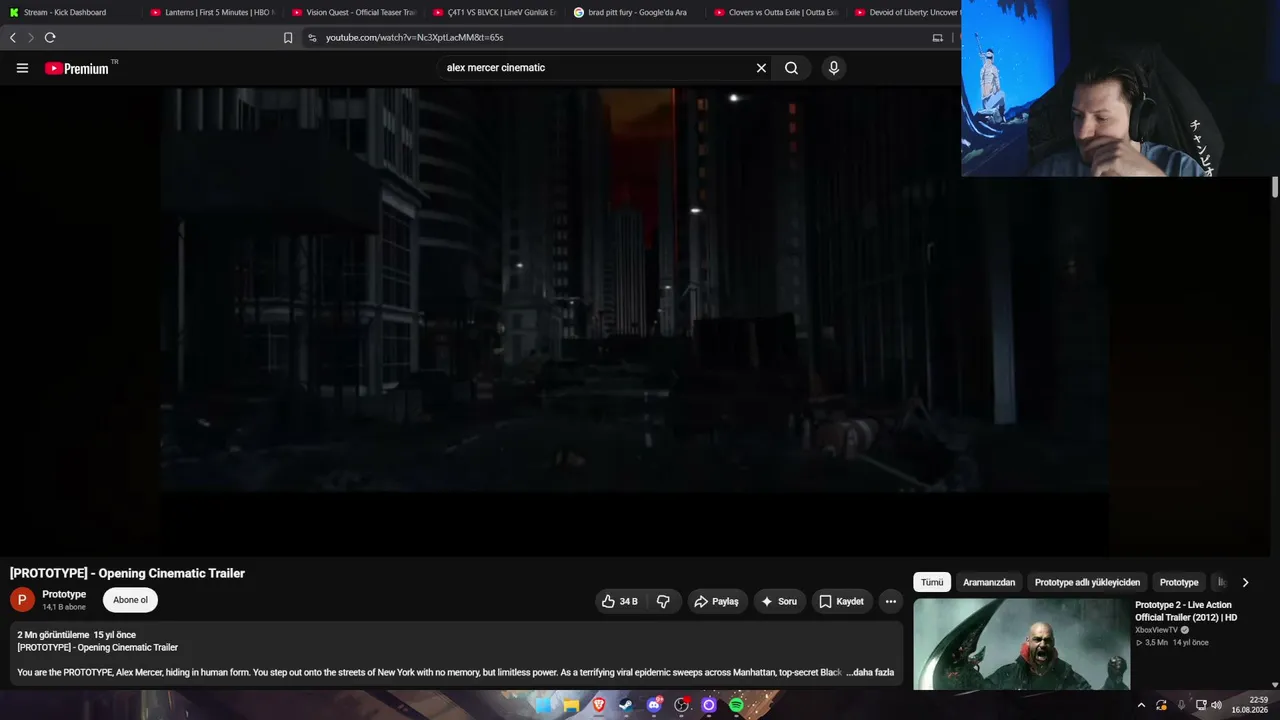Share the video with Paylaş

[x=716, y=601]
